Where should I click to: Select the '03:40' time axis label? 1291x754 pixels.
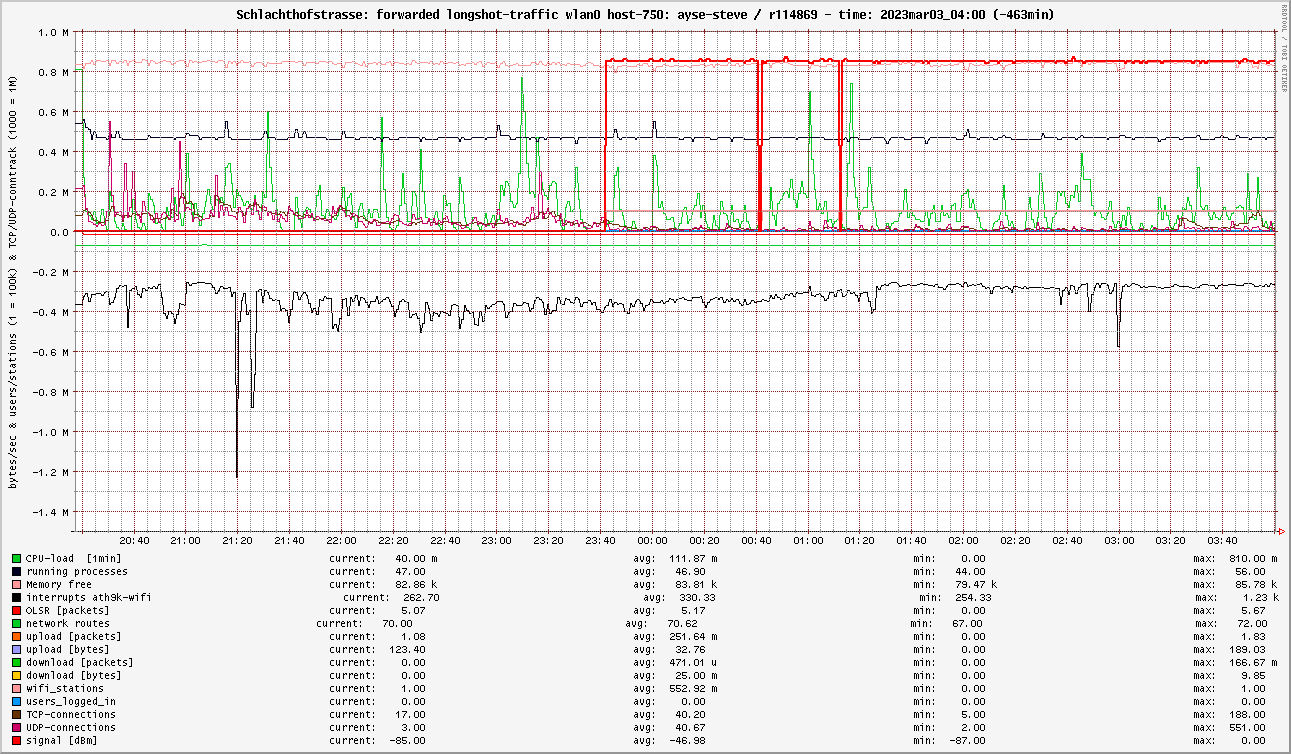pos(1223,540)
